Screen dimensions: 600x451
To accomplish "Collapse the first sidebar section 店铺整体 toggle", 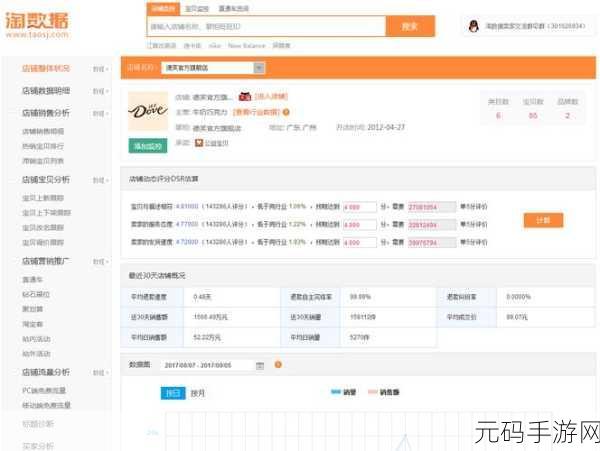I will pyautogui.click(x=101, y=69).
